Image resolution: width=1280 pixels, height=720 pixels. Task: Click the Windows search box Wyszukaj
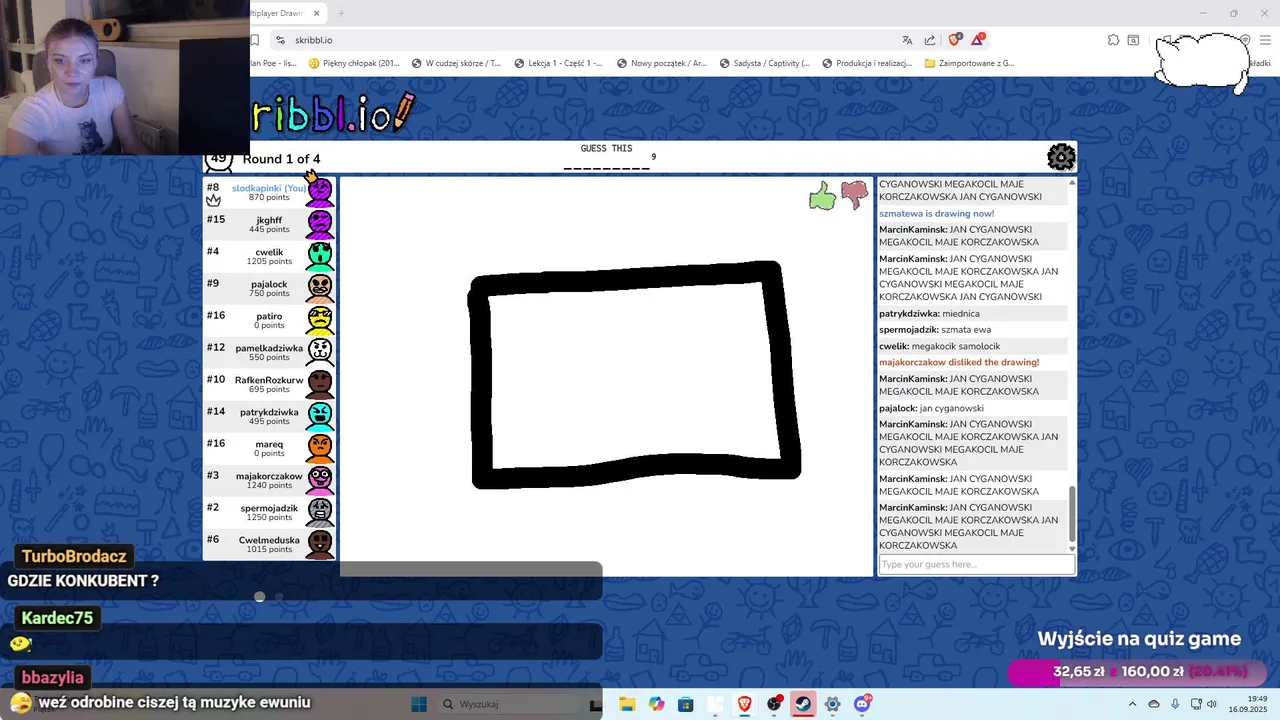510,704
